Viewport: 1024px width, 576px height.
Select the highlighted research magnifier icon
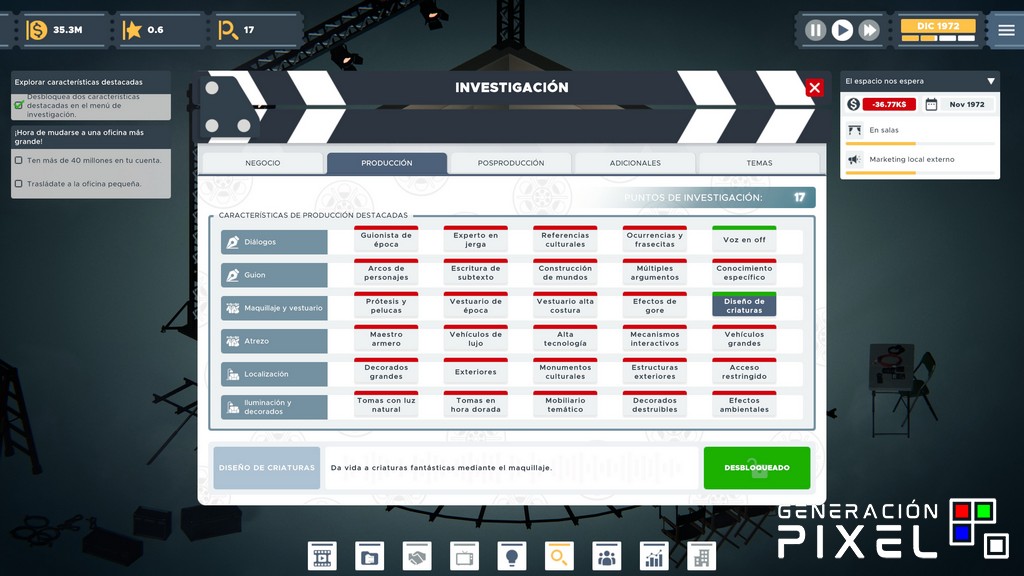coord(561,555)
